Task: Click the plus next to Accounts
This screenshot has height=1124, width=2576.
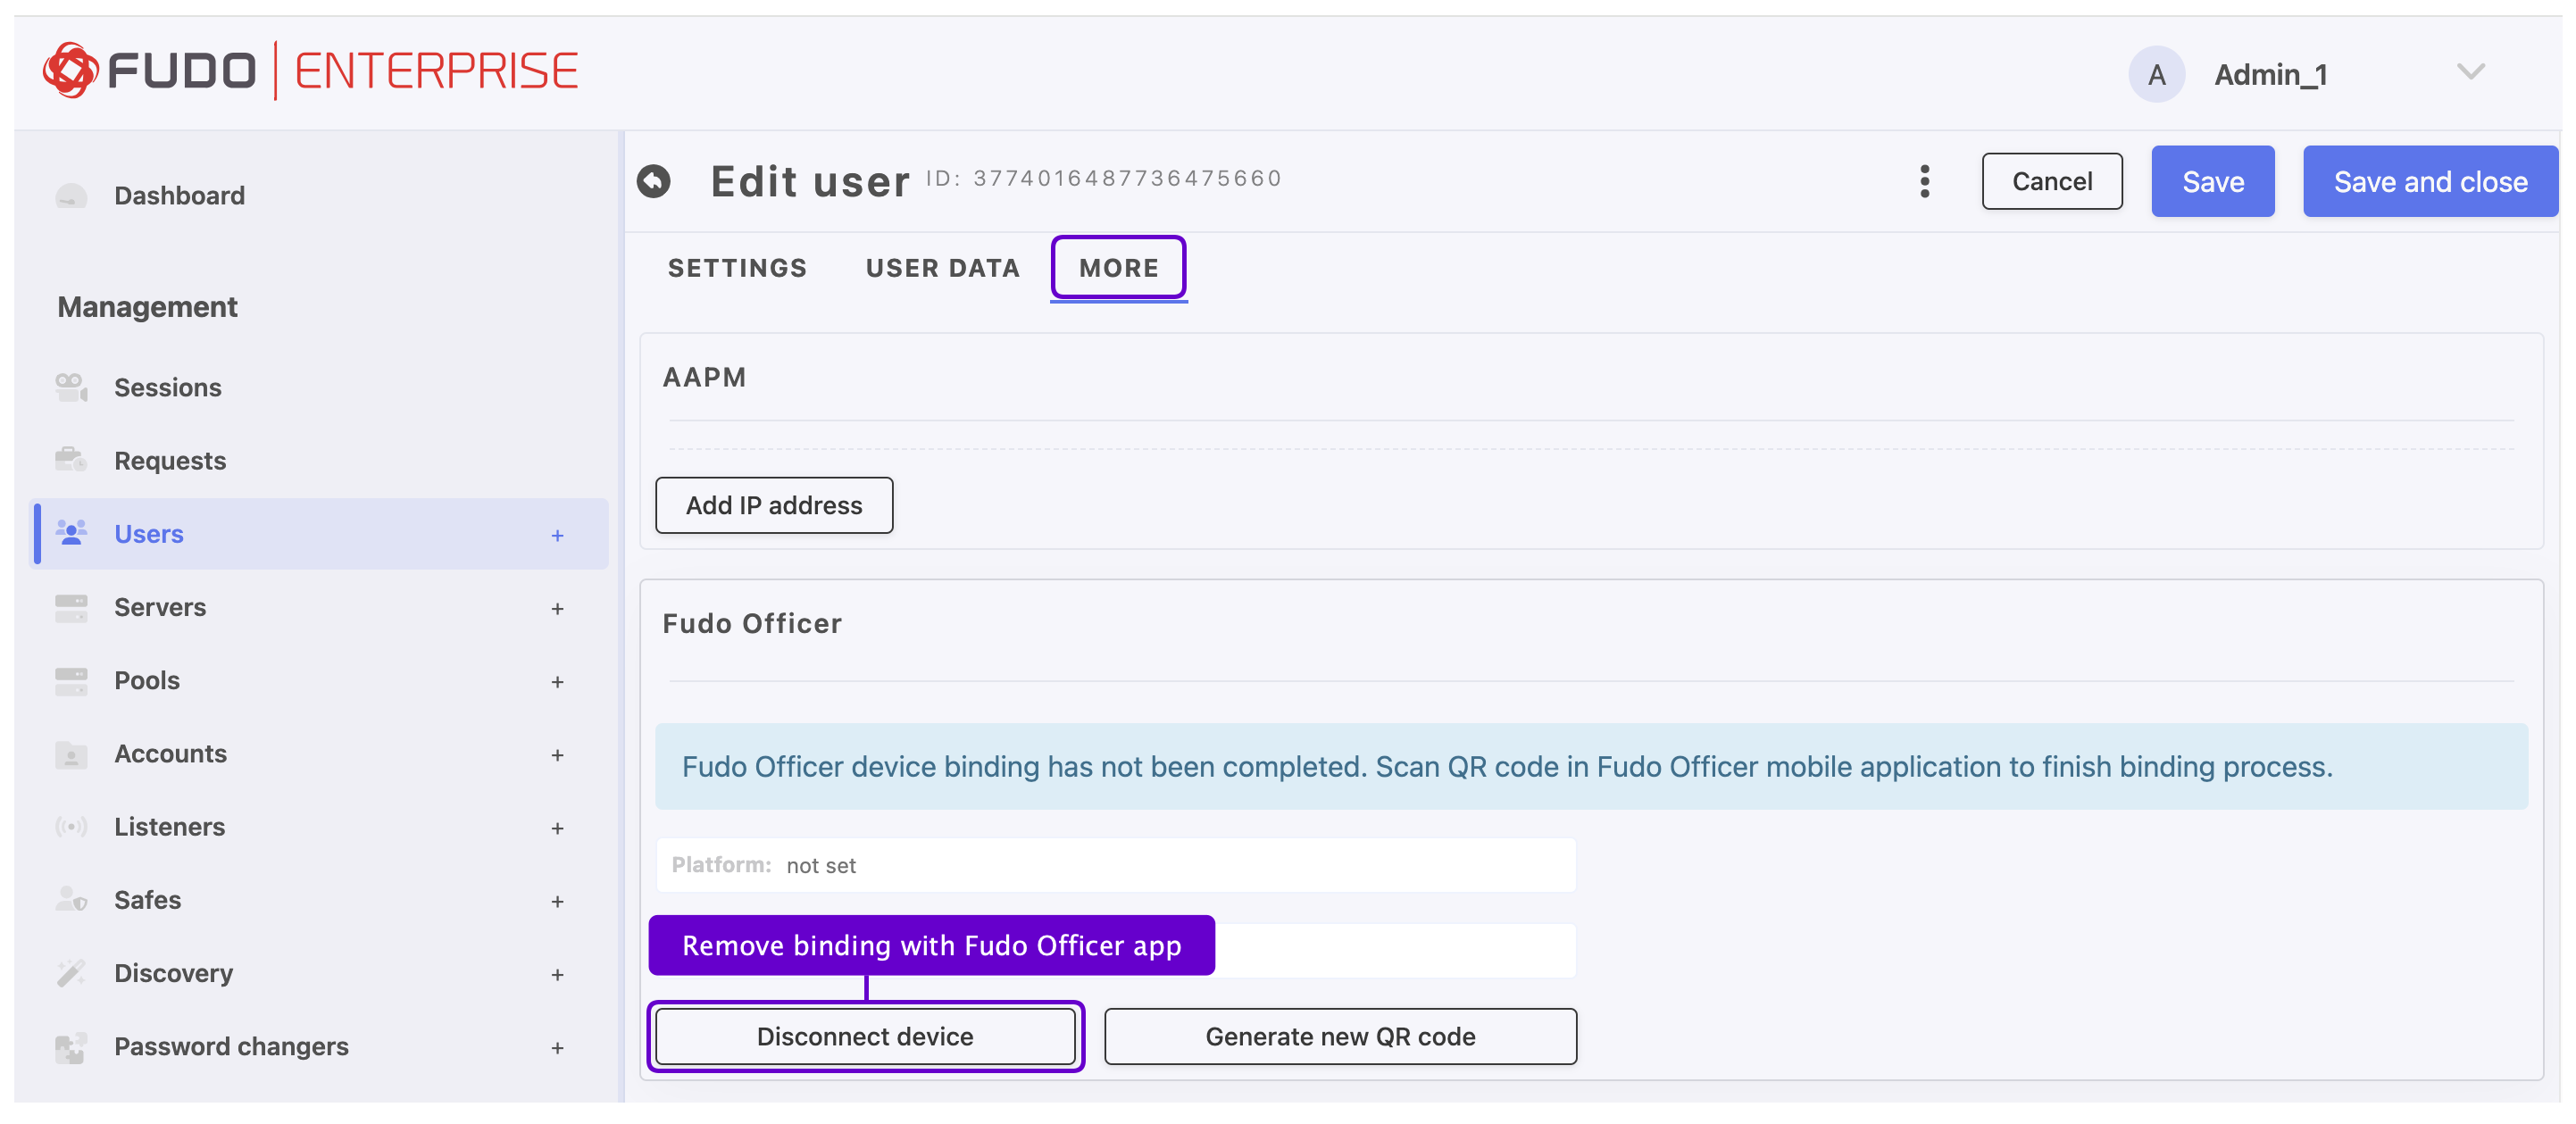Action: pos(557,755)
